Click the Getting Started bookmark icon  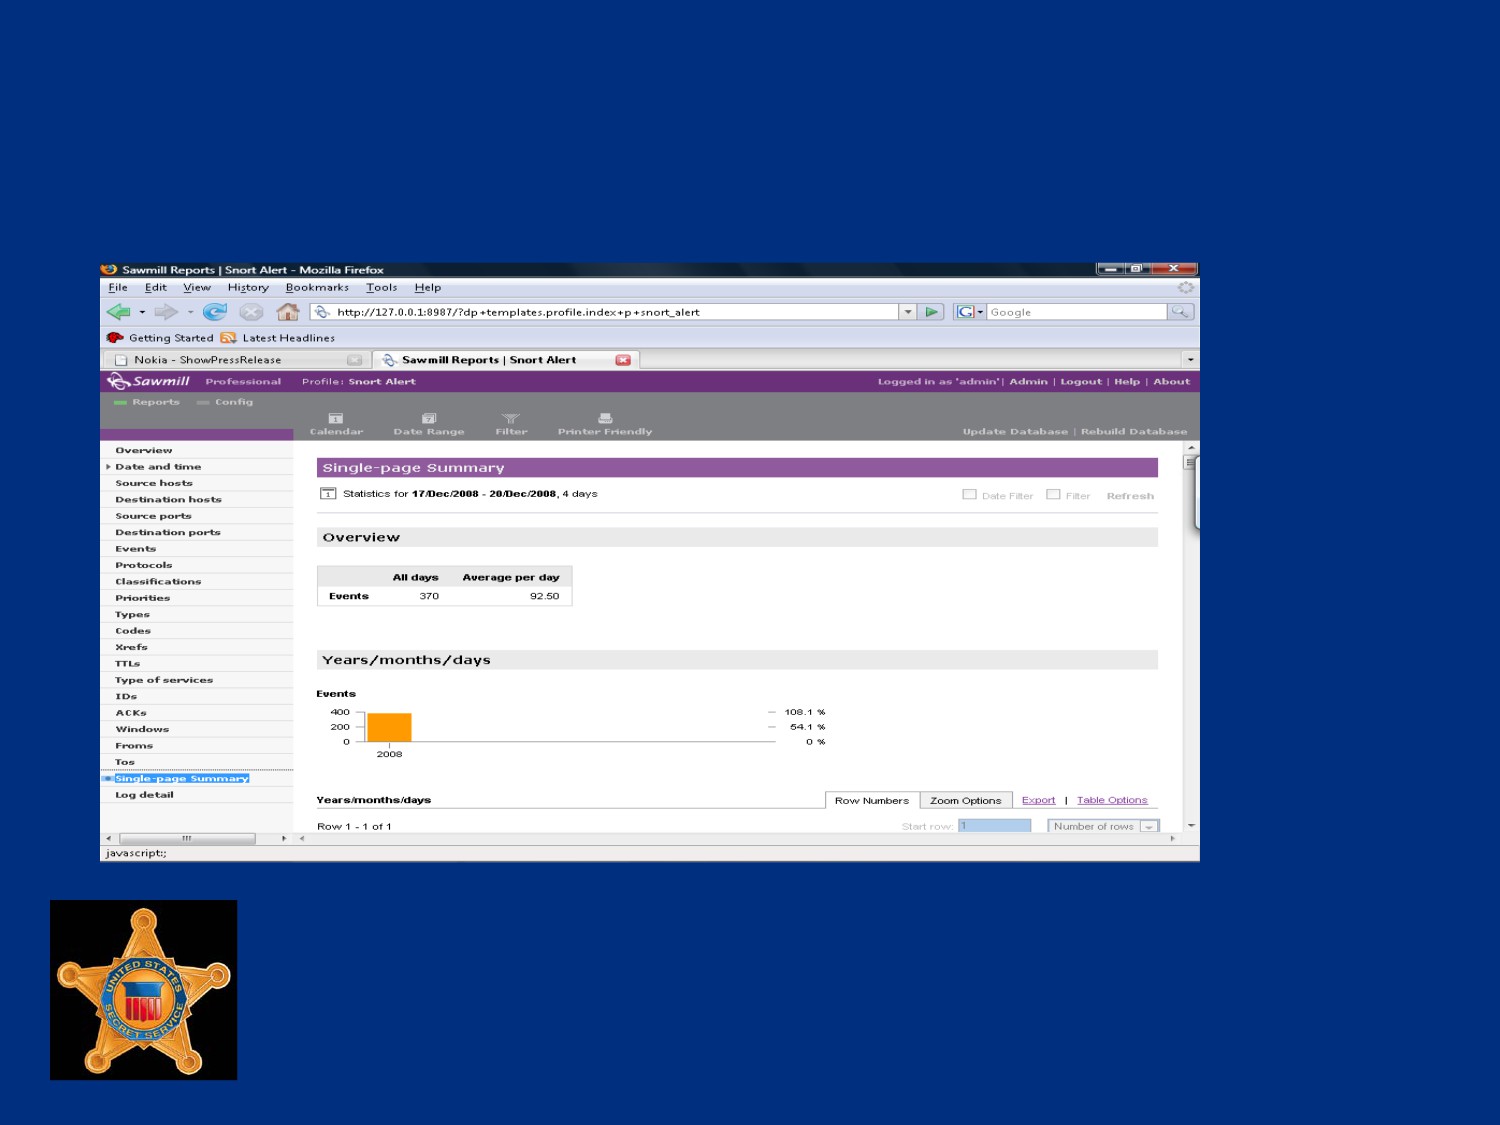coord(115,338)
